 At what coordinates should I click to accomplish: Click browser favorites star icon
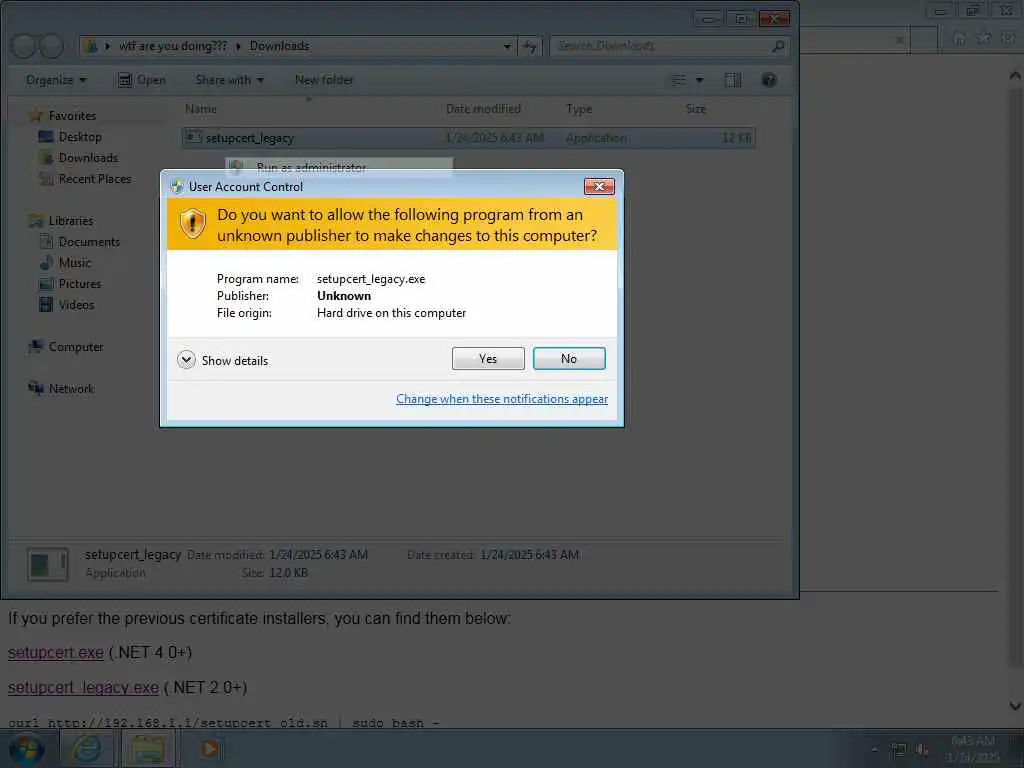pyautogui.click(x=984, y=38)
